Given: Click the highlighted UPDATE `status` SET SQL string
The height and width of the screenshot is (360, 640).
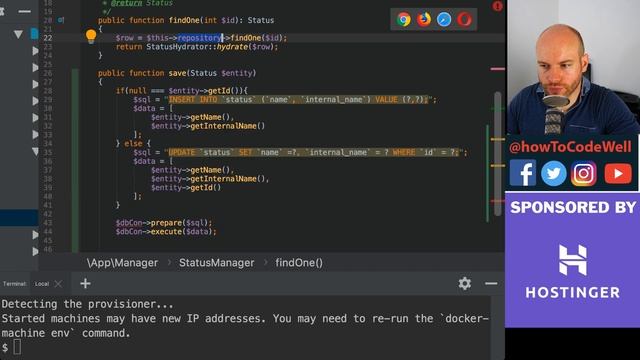Looking at the screenshot, I should tap(313, 152).
